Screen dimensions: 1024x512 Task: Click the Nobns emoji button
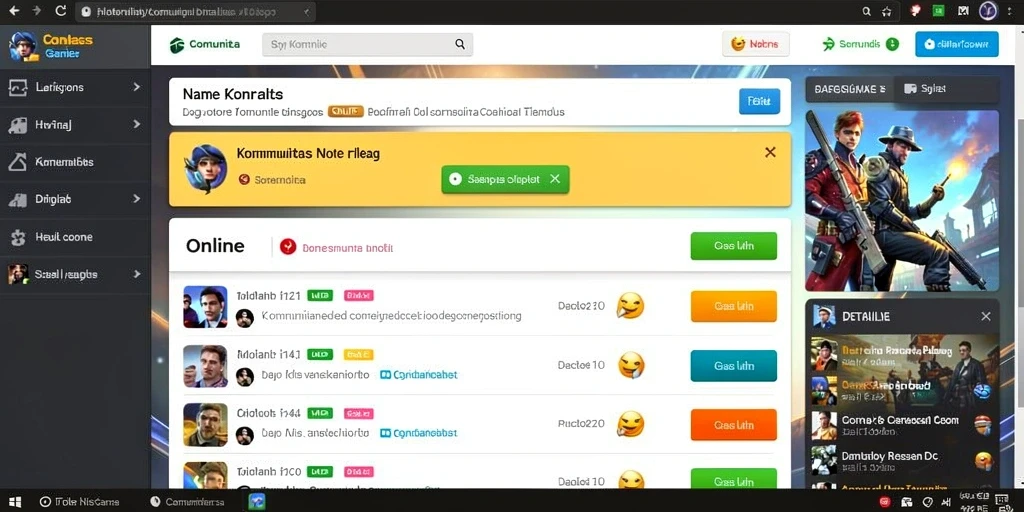[x=756, y=44]
